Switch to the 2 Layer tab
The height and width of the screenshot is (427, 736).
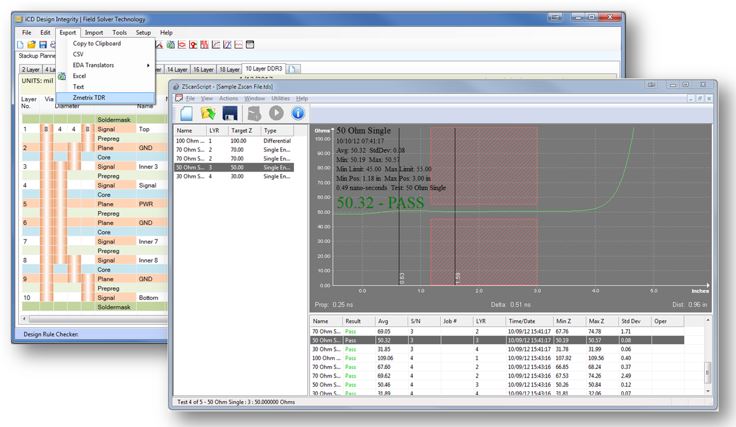[x=31, y=69]
